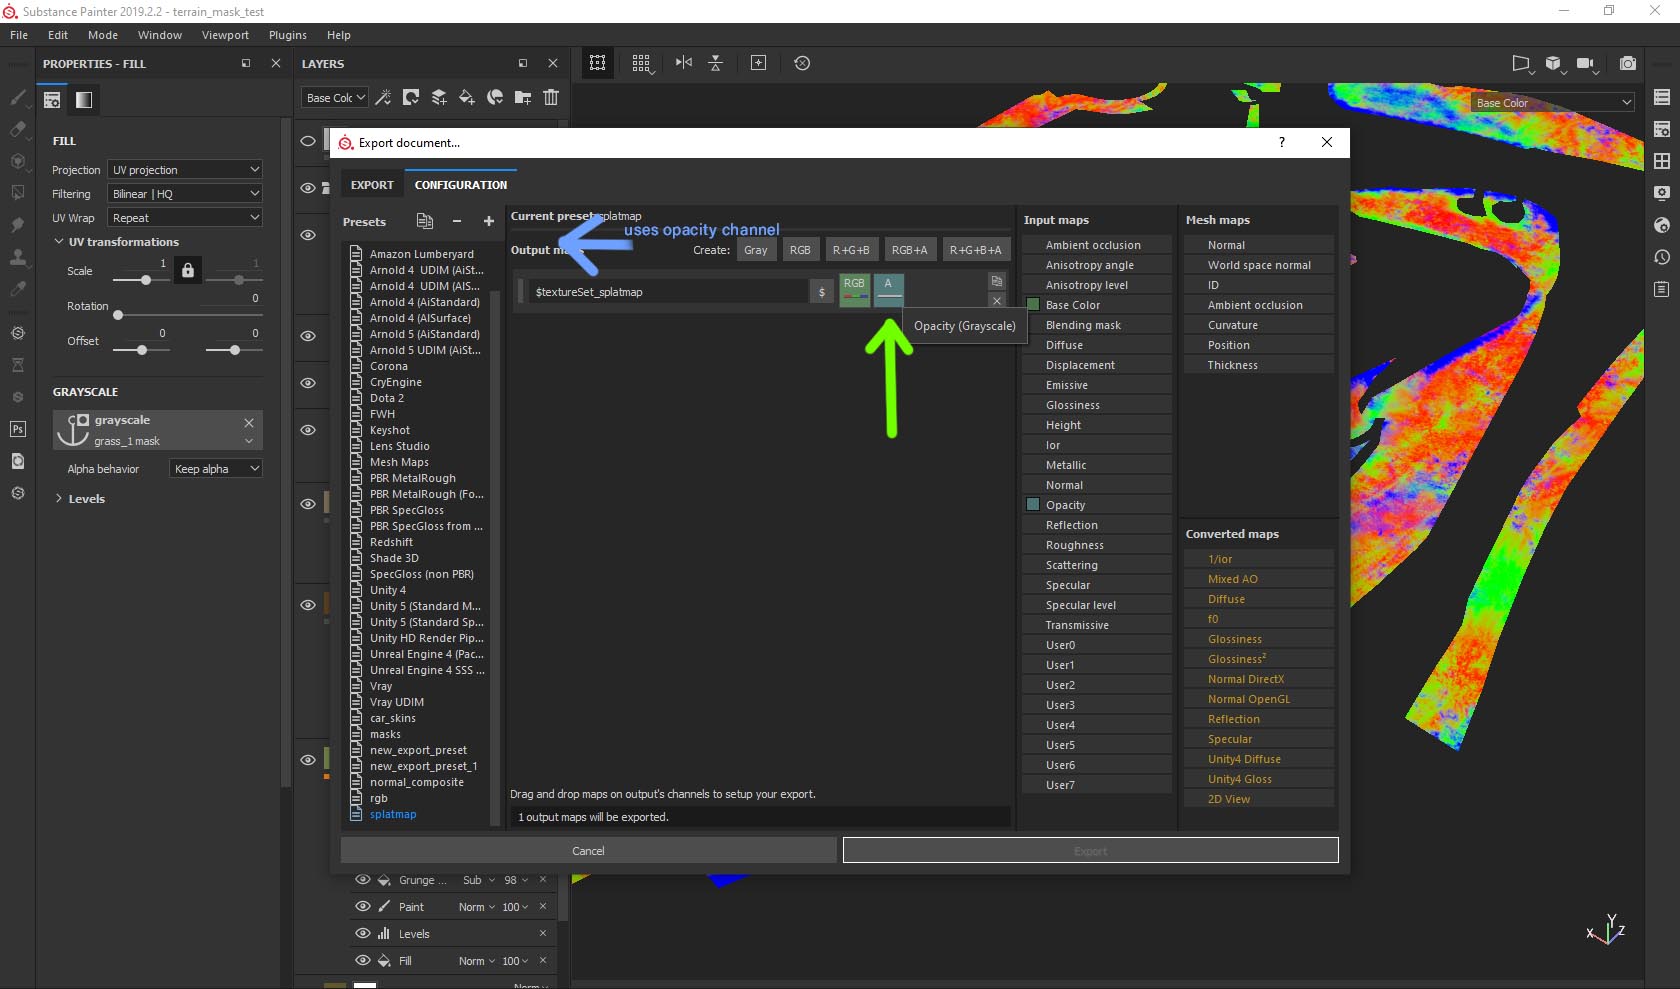Click the add fill layer bucket icon
This screenshot has height=989, width=1680.
click(x=467, y=97)
